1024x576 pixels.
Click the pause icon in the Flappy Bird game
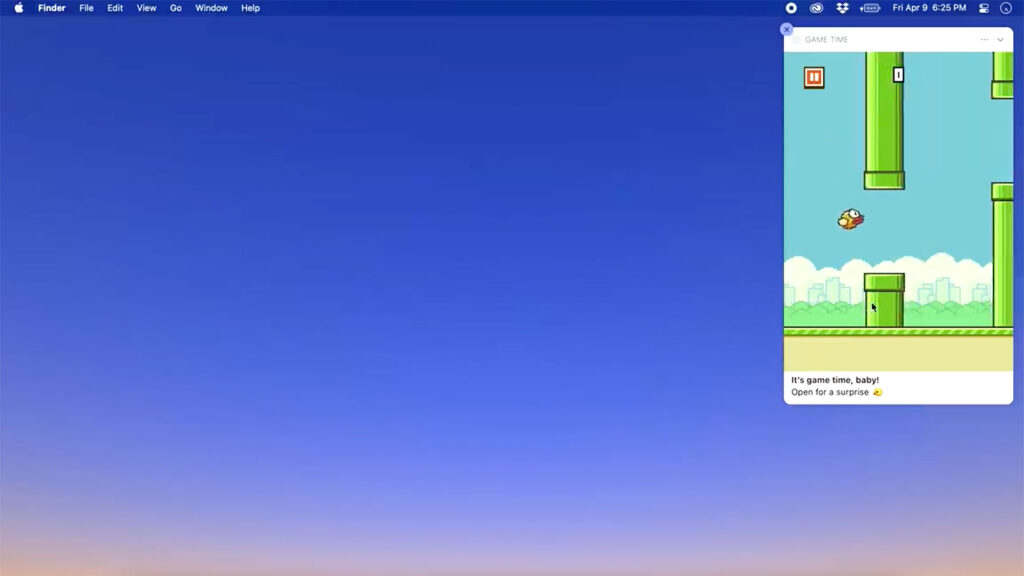(814, 77)
